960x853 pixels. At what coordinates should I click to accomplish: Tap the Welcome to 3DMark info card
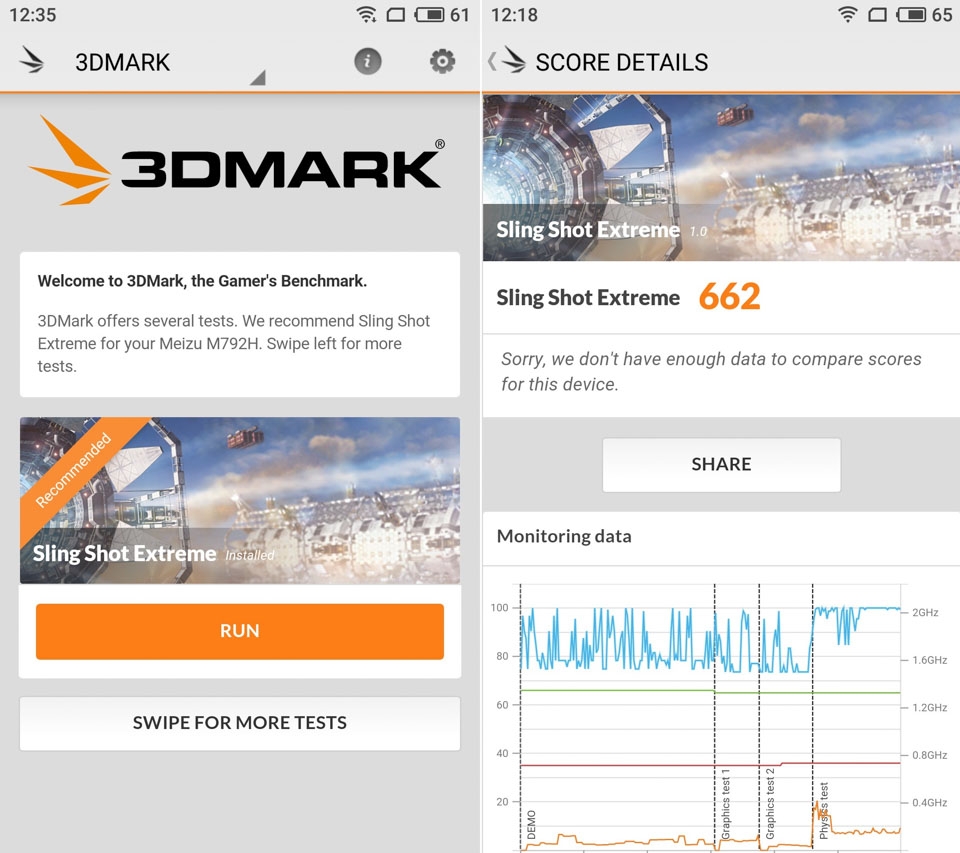coord(239,325)
